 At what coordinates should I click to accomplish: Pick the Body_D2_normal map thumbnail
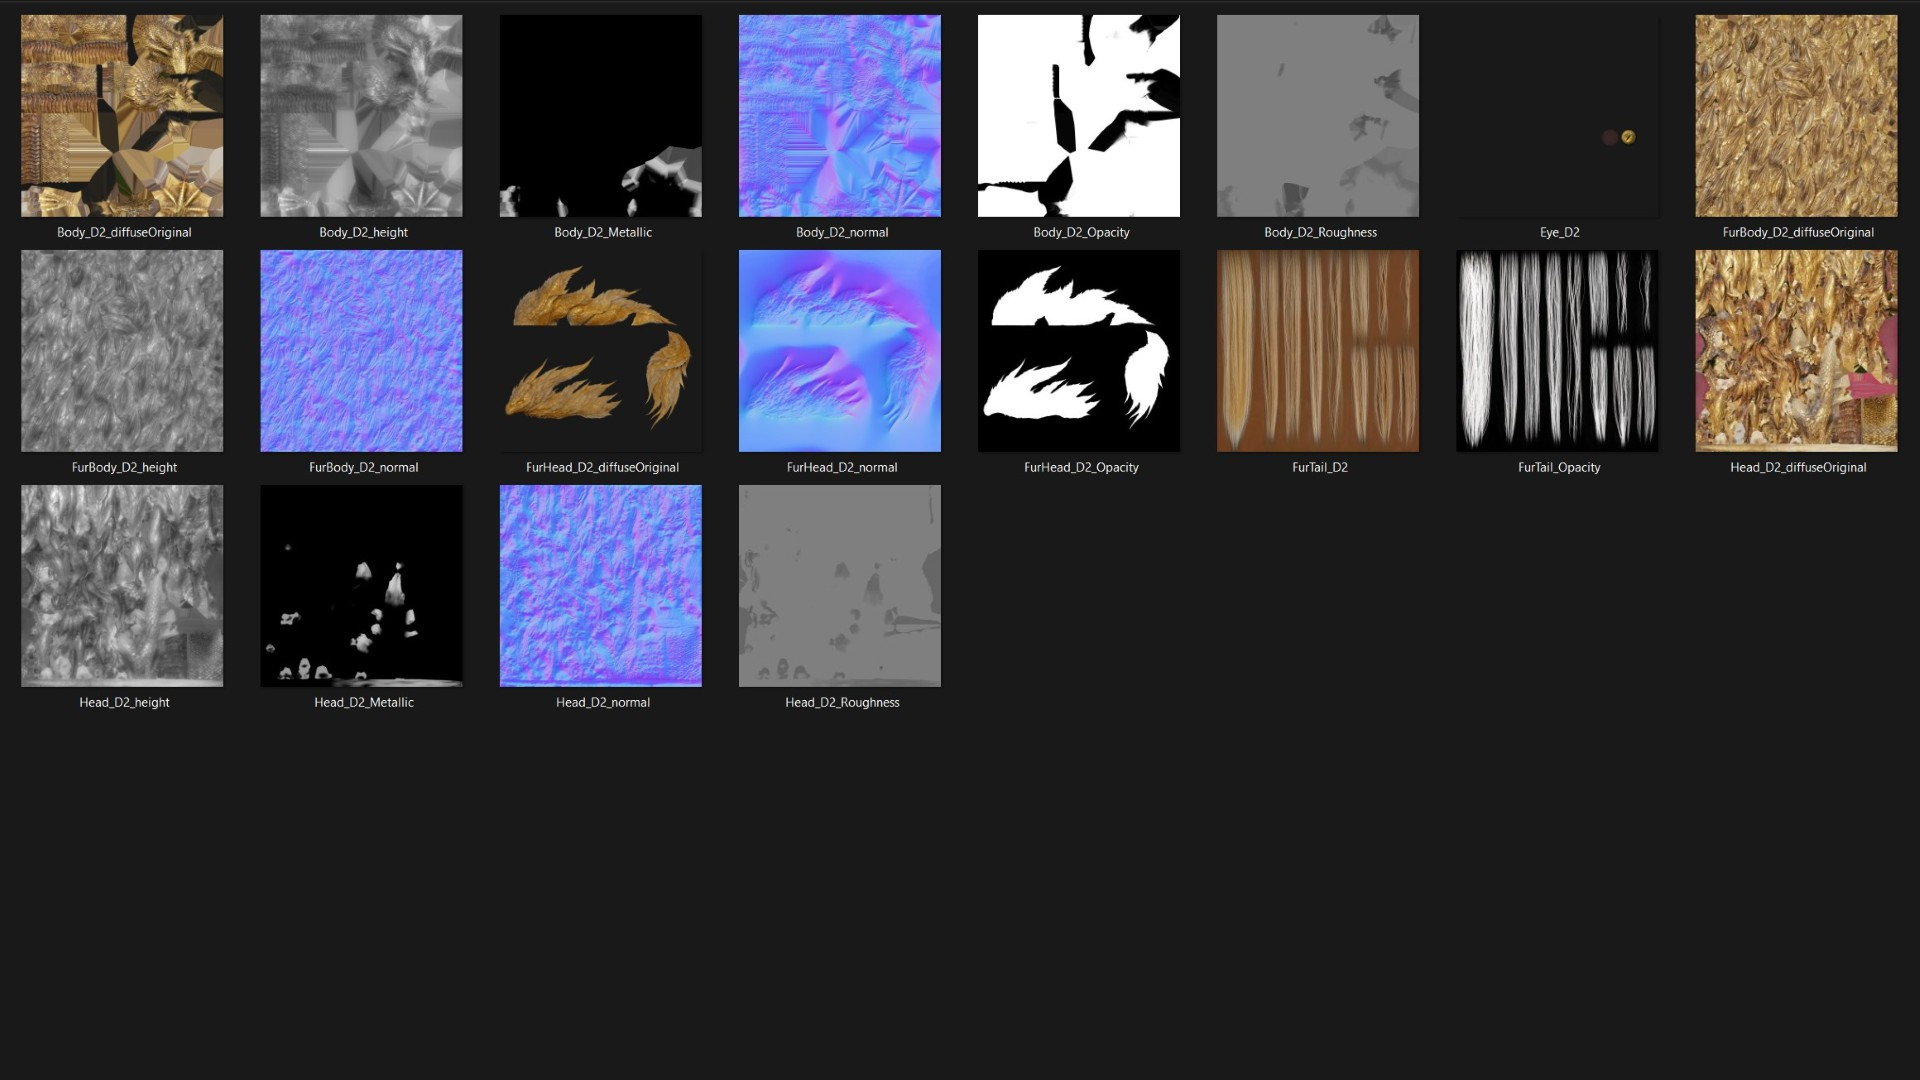click(839, 116)
